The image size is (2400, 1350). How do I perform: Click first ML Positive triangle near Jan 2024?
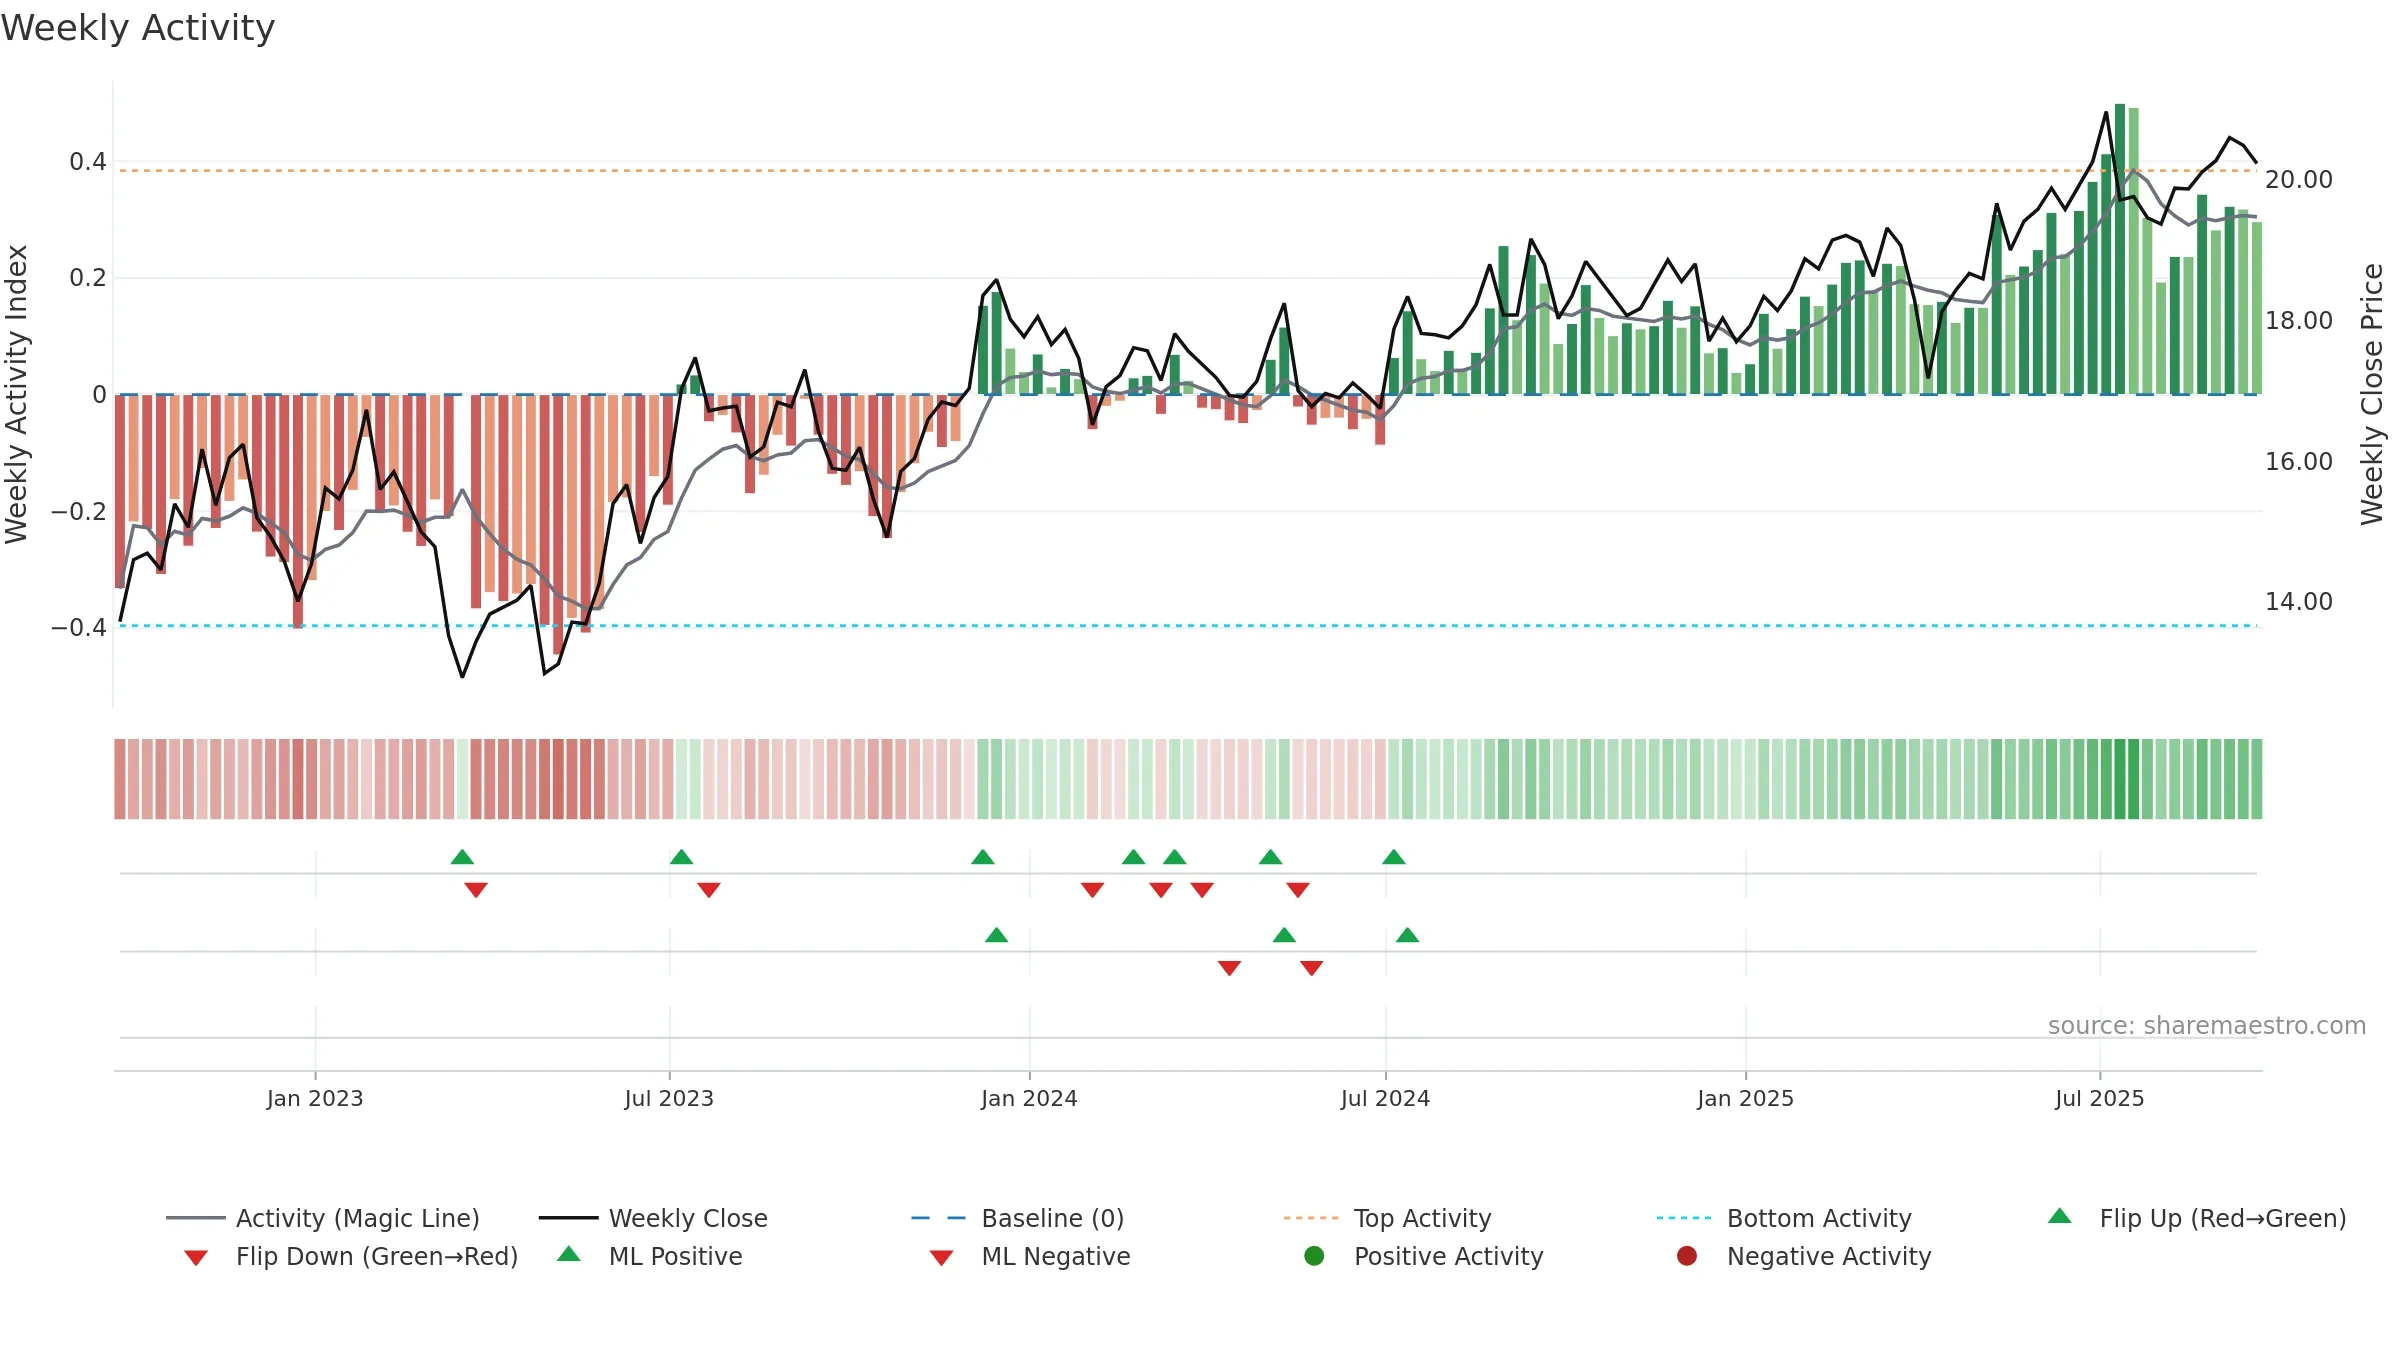[996, 935]
